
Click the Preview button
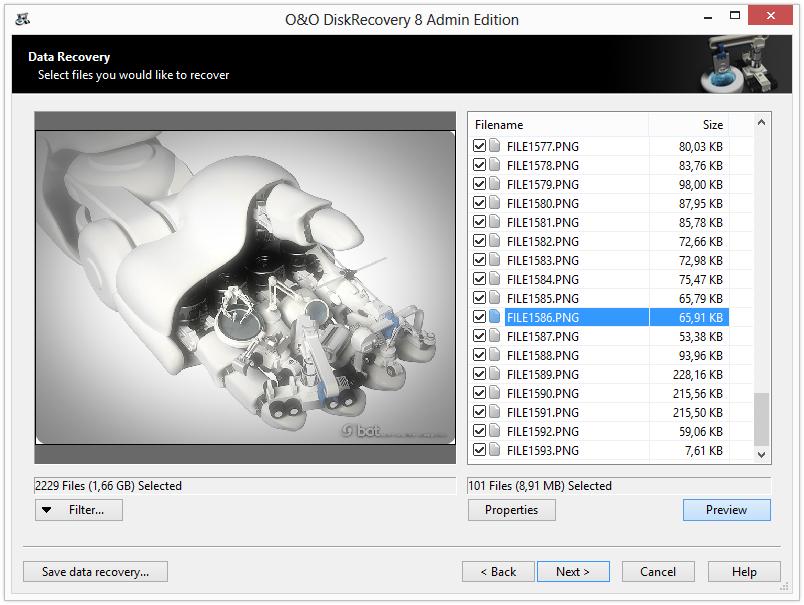(727, 510)
